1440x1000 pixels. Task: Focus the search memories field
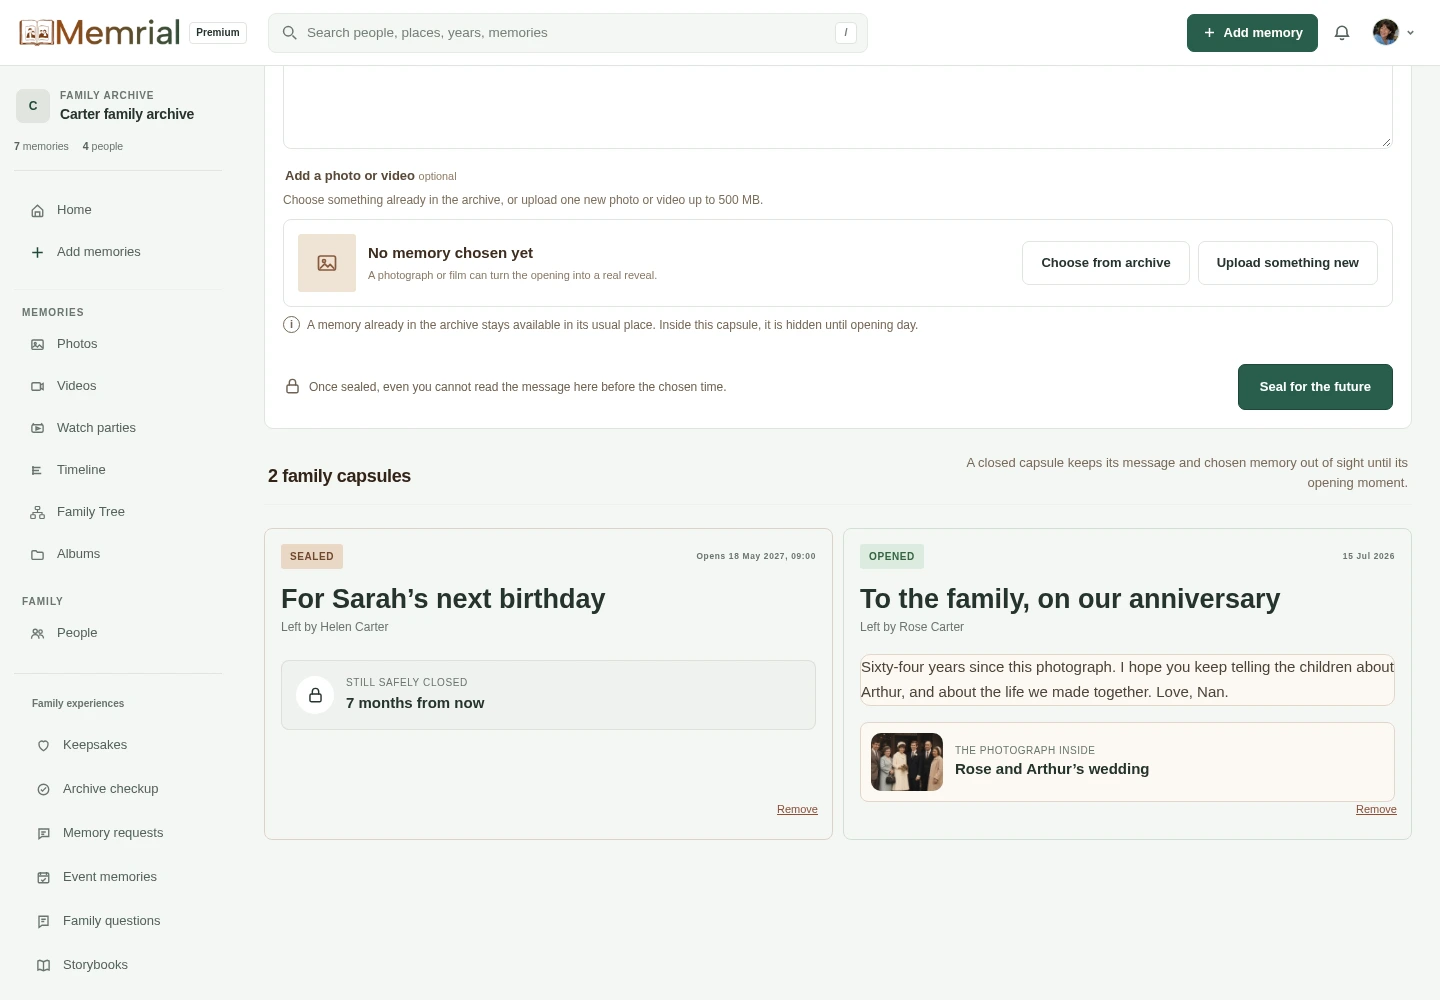(568, 33)
